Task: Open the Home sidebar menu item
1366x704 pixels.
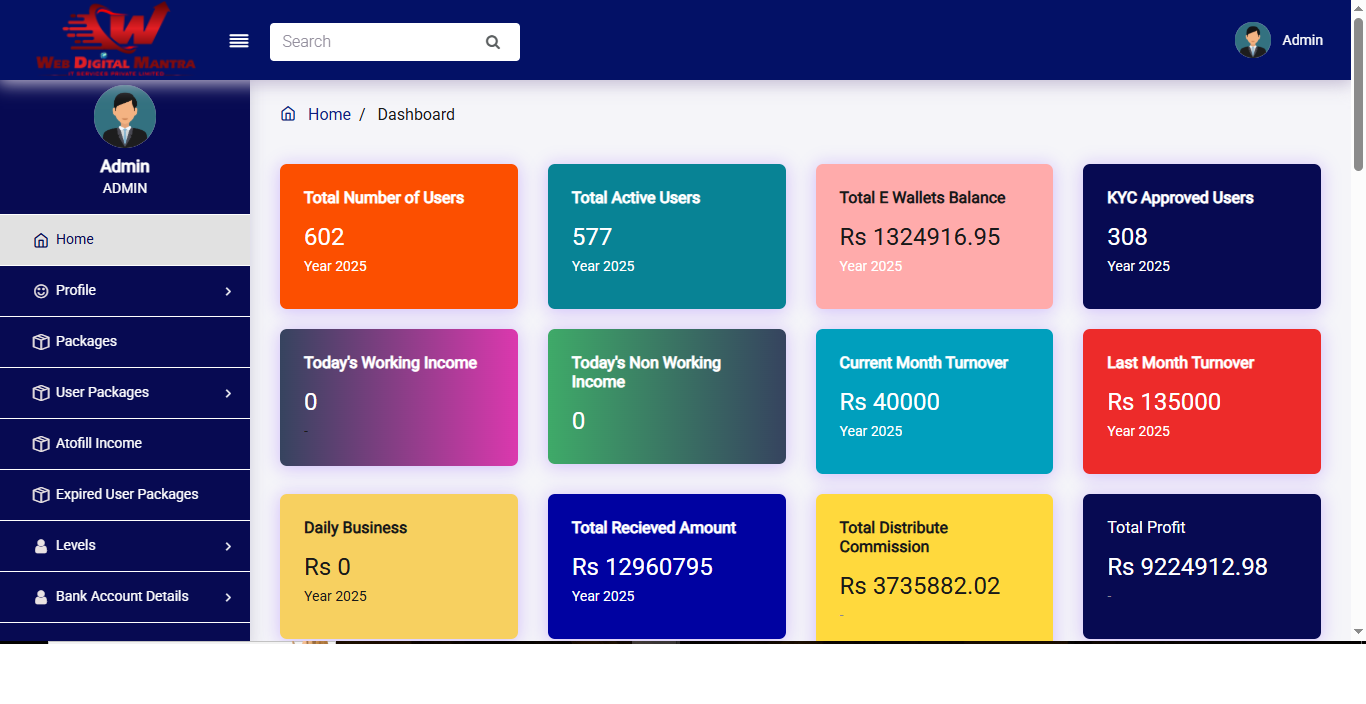Action: 74,239
